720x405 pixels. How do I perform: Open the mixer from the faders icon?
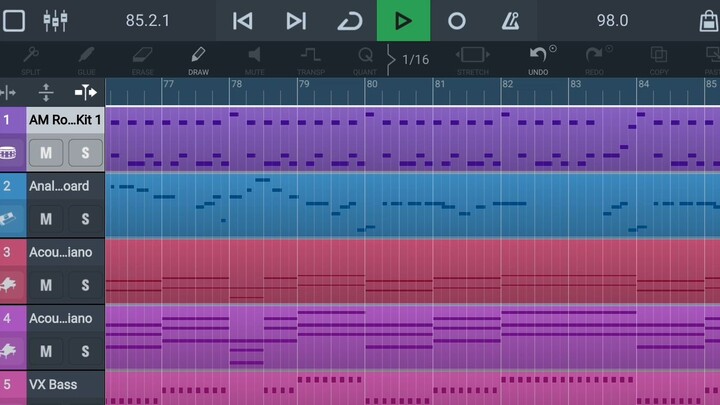tap(55, 20)
